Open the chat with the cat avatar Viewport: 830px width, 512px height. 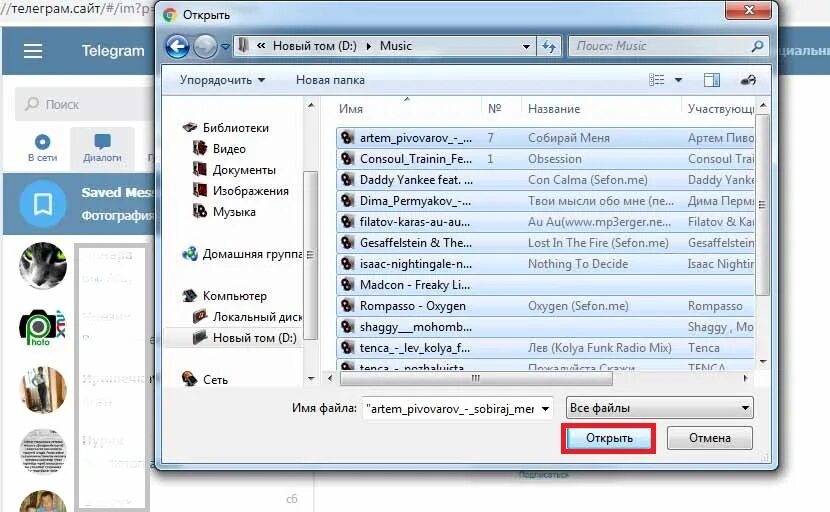click(43, 265)
